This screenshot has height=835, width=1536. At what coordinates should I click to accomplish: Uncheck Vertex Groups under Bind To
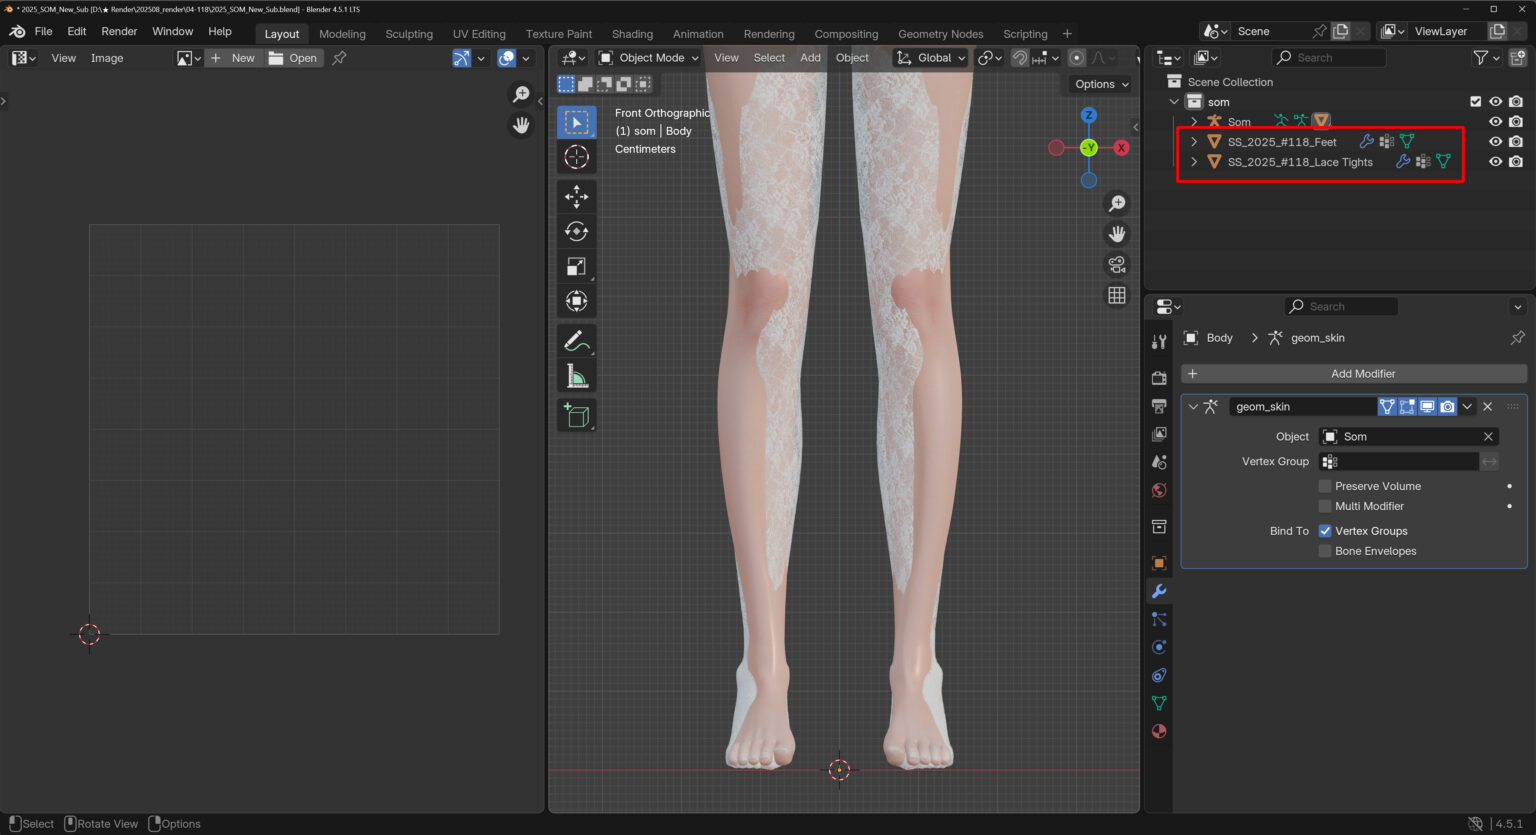coord(1325,531)
